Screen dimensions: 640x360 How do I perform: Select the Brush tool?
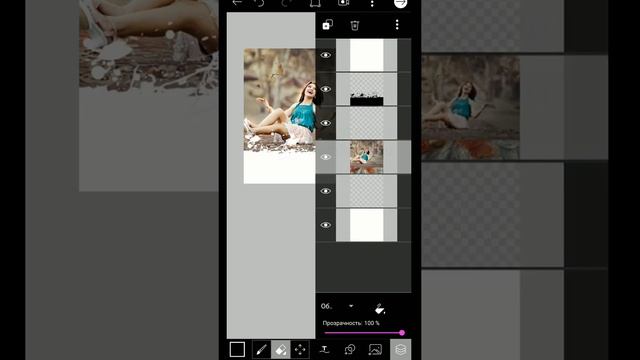click(261, 350)
